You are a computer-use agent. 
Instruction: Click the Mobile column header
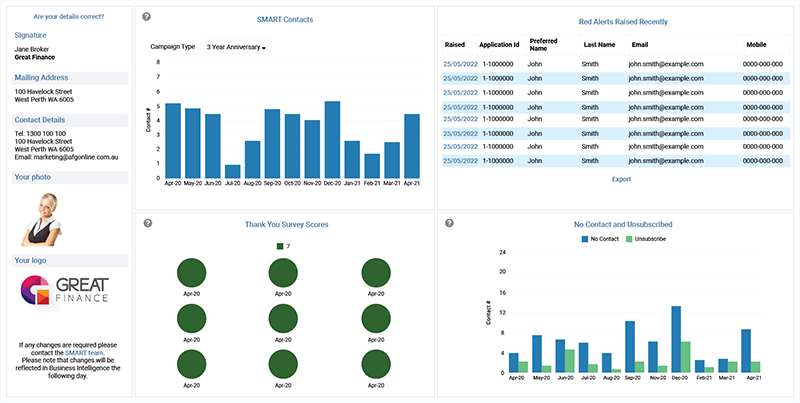758,45
